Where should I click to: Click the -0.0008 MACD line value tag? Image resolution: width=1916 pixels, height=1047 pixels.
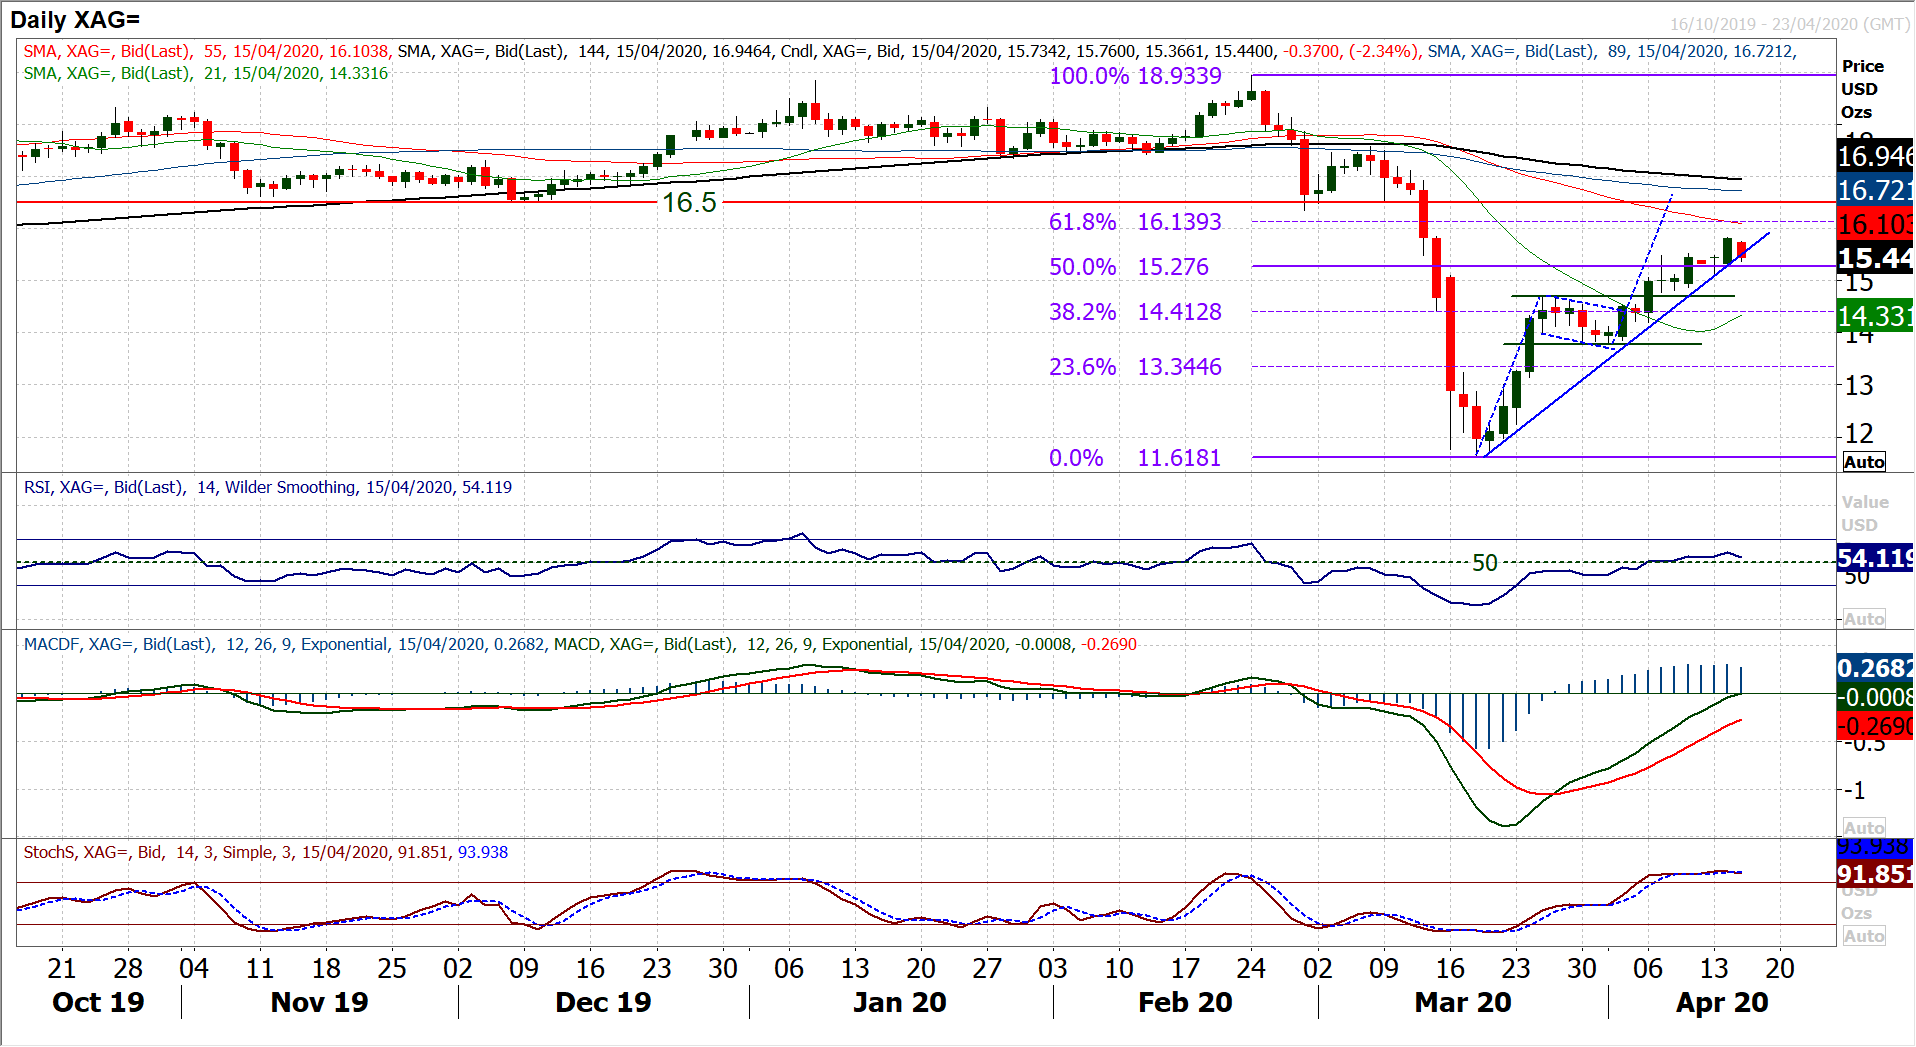pos(1875,696)
